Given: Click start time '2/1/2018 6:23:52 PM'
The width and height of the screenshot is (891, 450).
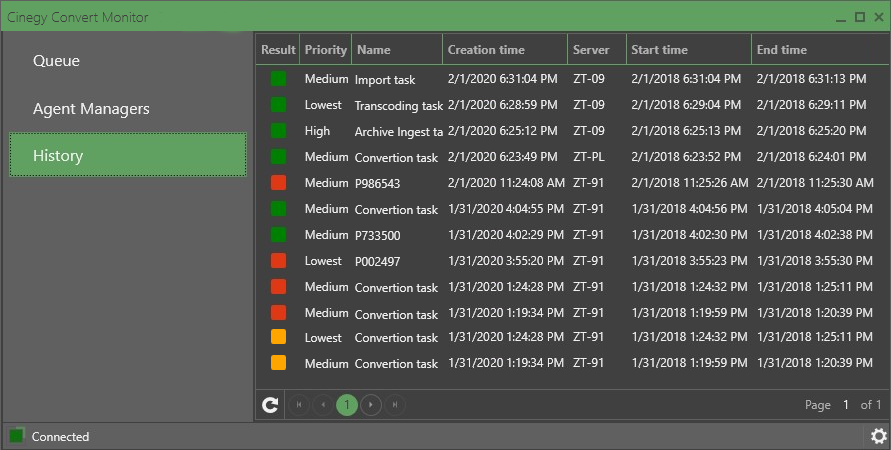Looking at the screenshot, I should [686, 156].
